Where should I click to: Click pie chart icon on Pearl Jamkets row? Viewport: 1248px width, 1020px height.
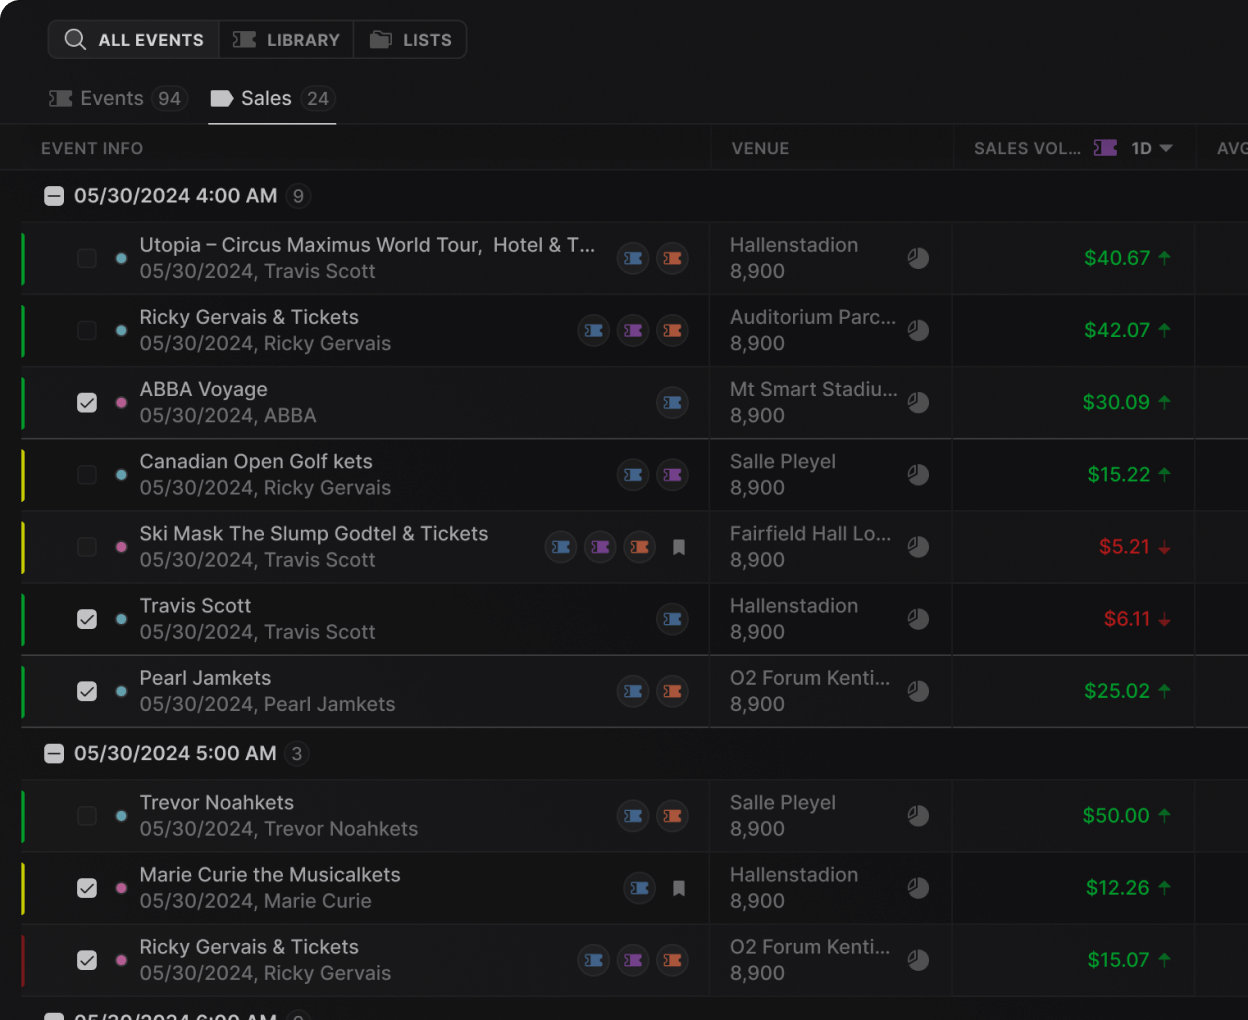918,691
